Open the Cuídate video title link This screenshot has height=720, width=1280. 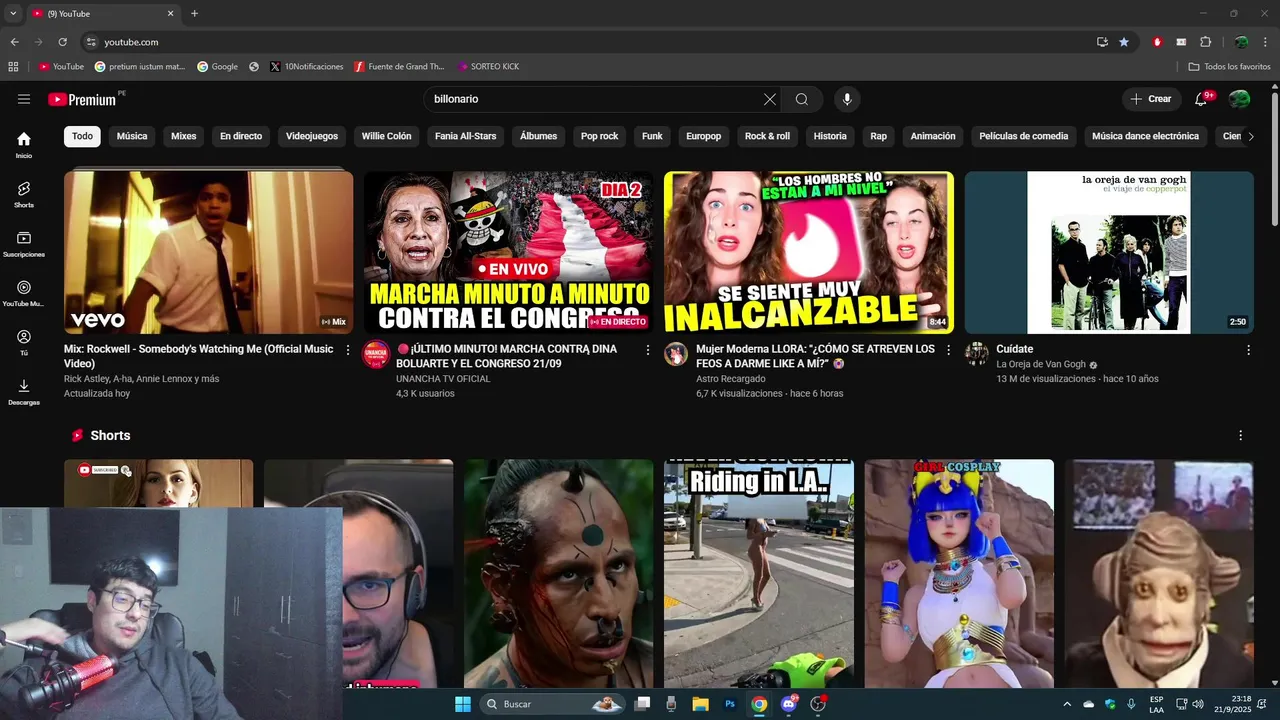pyautogui.click(x=1015, y=349)
